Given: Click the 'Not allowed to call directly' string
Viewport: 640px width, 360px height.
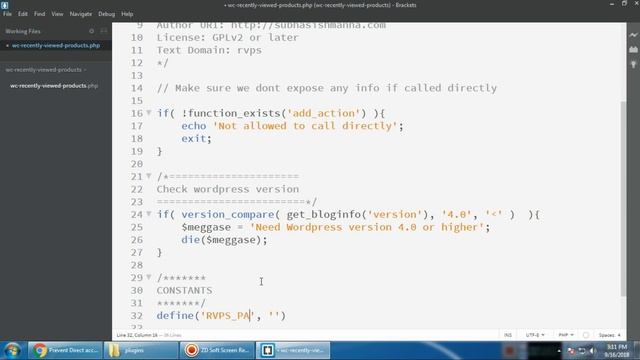Looking at the screenshot, I should [x=305, y=126].
